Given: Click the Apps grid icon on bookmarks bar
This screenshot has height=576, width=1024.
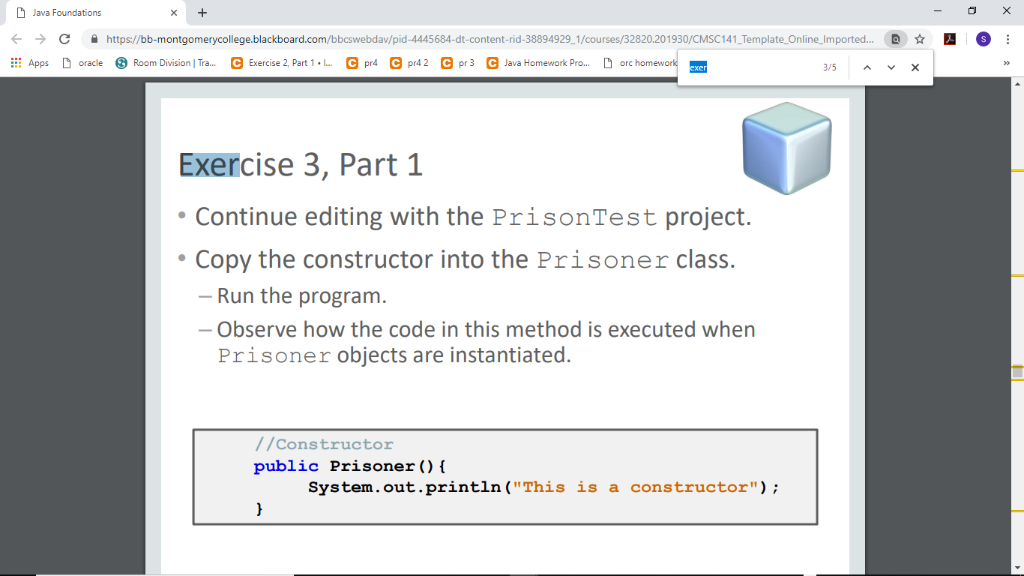Looking at the screenshot, I should 17,62.
